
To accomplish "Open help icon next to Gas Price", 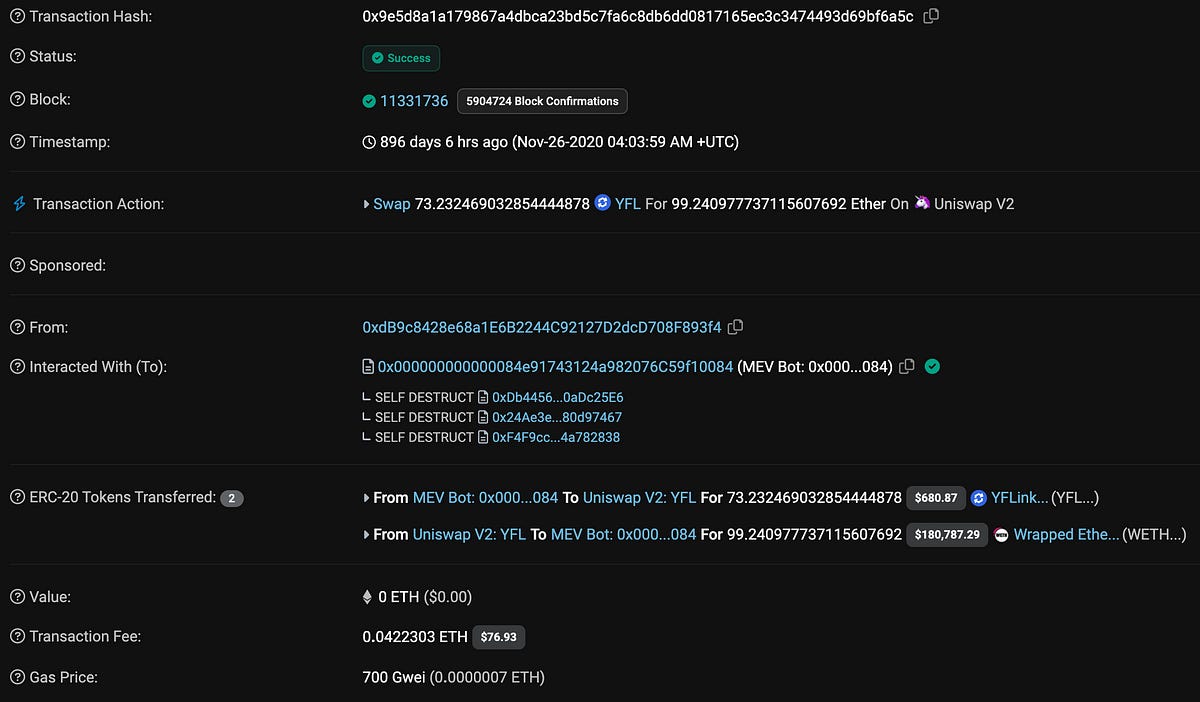I will pyautogui.click(x=17, y=677).
